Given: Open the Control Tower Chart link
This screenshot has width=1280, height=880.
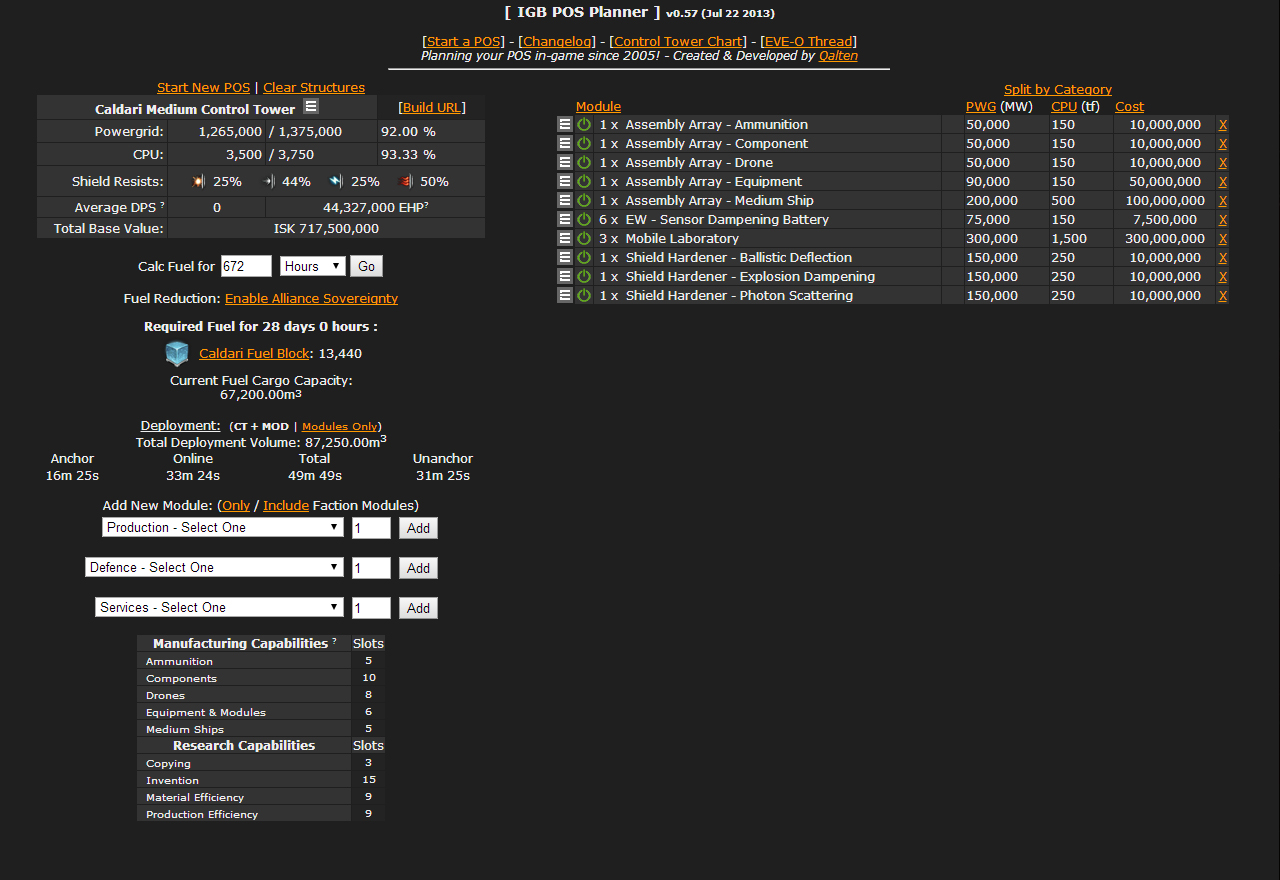Looking at the screenshot, I should (679, 42).
